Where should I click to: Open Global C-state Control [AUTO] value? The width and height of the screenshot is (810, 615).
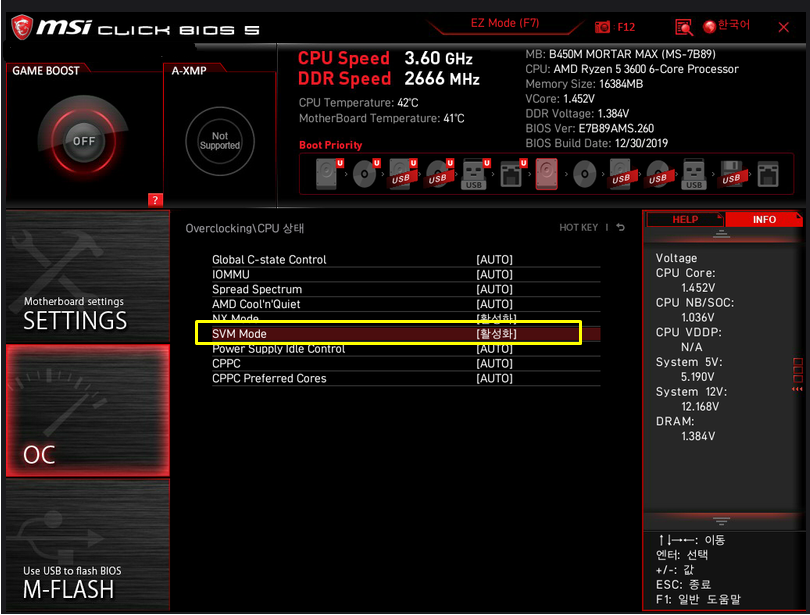pos(494,259)
